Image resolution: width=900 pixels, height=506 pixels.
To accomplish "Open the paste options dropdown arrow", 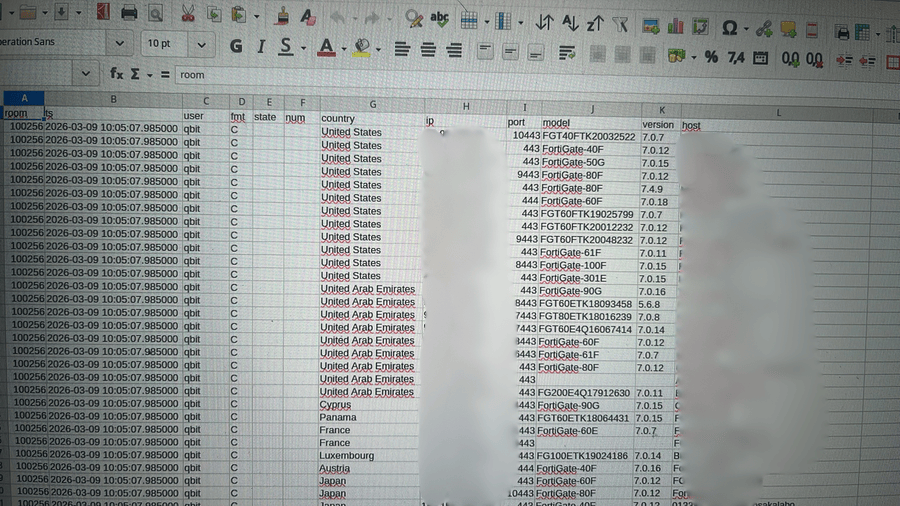I will click(256, 16).
